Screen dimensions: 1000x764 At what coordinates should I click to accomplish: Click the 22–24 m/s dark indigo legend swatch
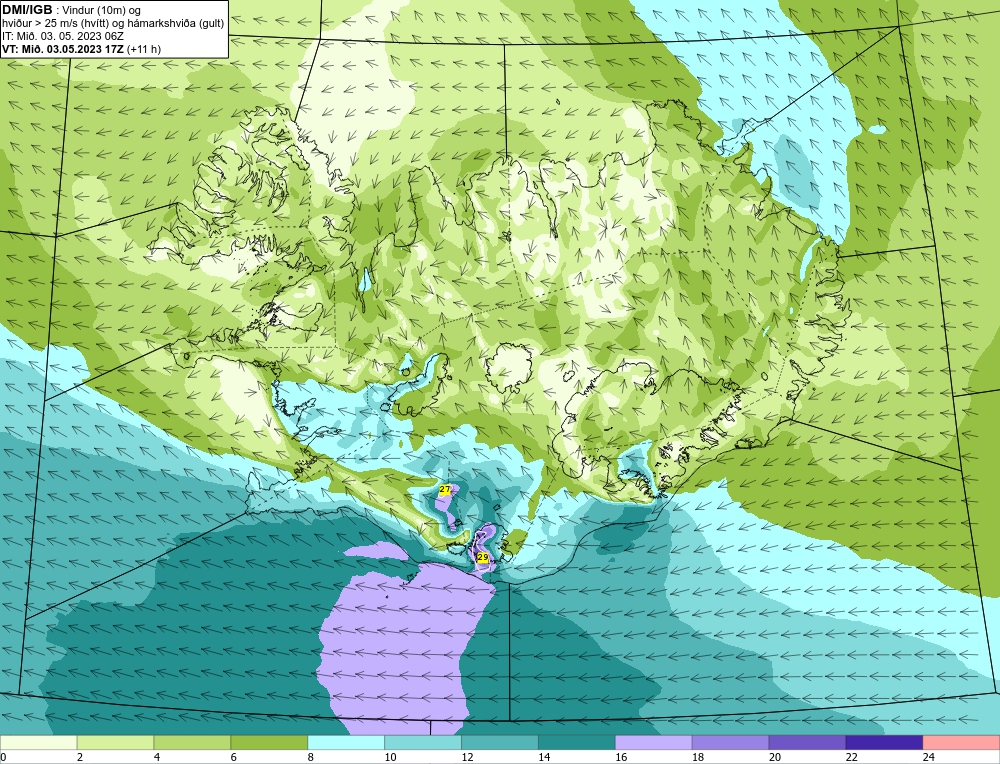[884, 743]
